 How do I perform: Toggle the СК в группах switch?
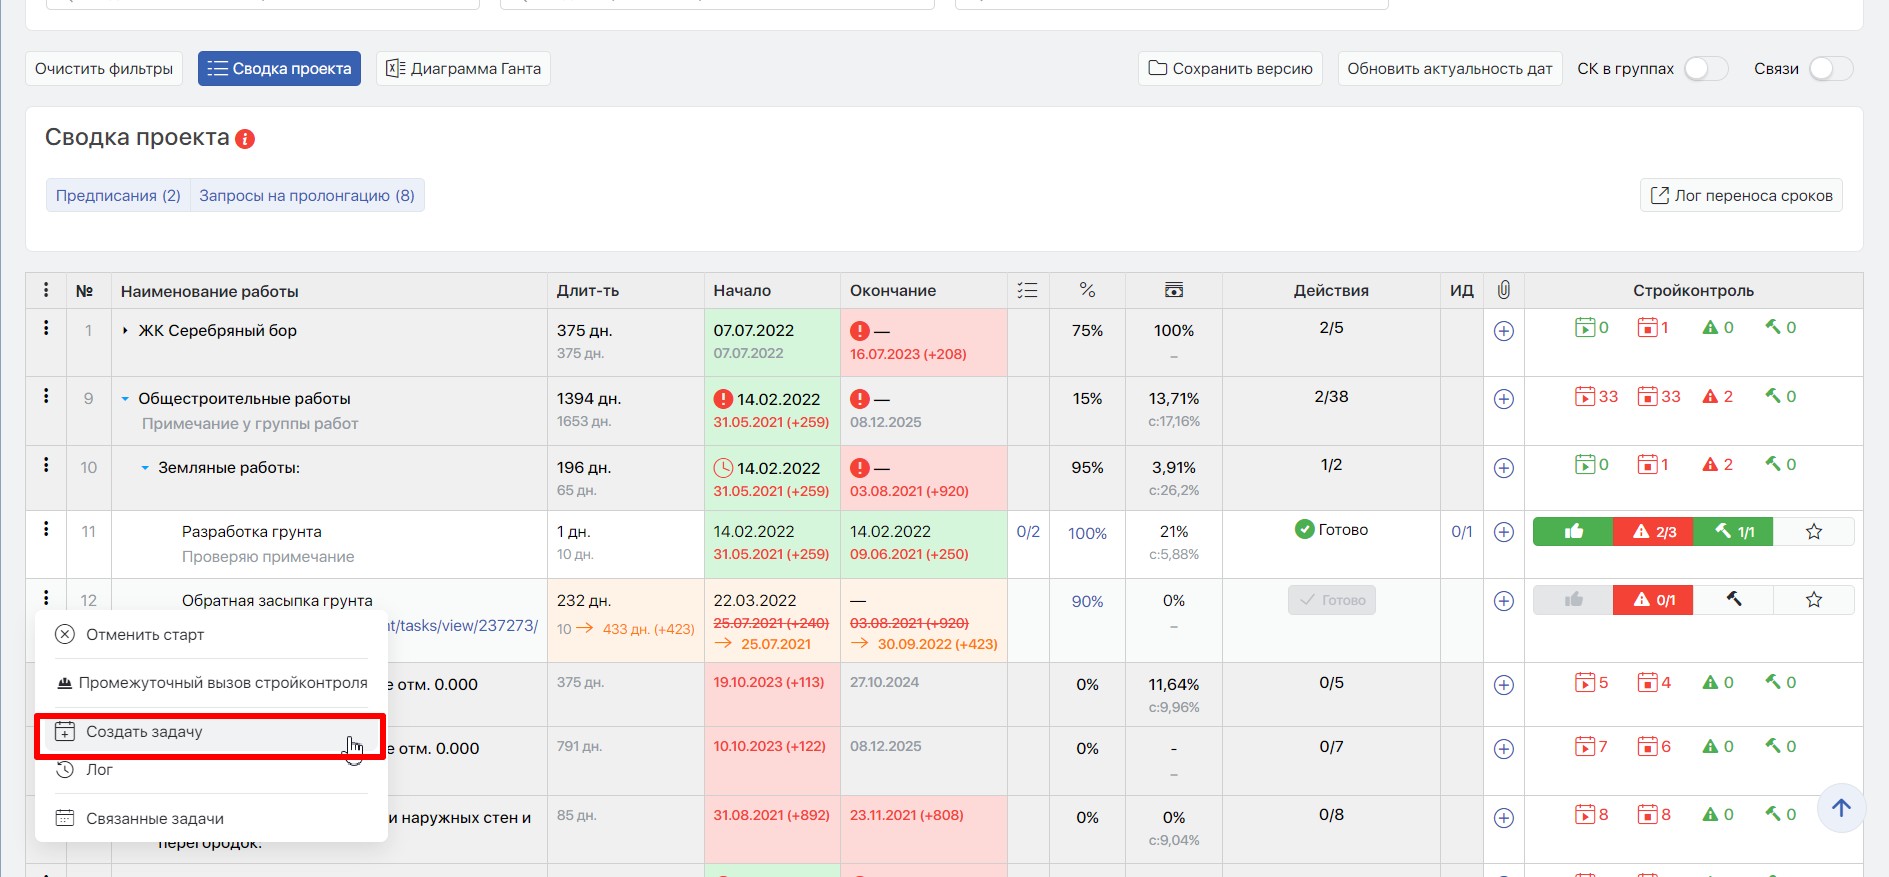pos(1705,69)
